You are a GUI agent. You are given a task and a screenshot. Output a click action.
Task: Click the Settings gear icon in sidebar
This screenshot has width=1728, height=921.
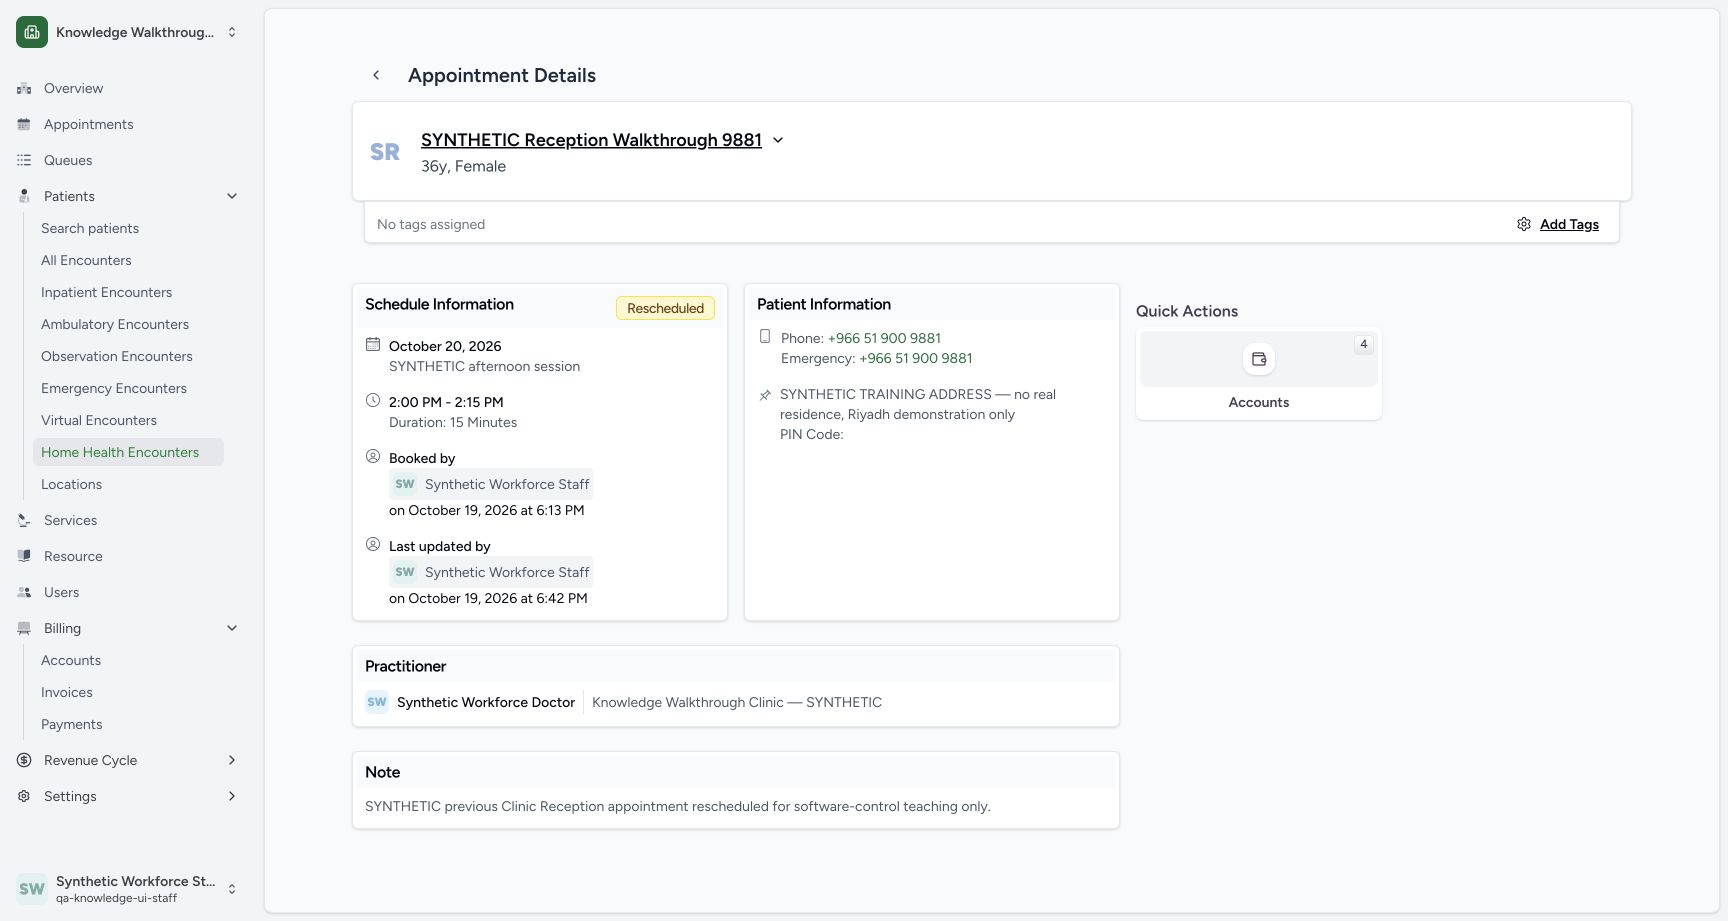click(24, 796)
